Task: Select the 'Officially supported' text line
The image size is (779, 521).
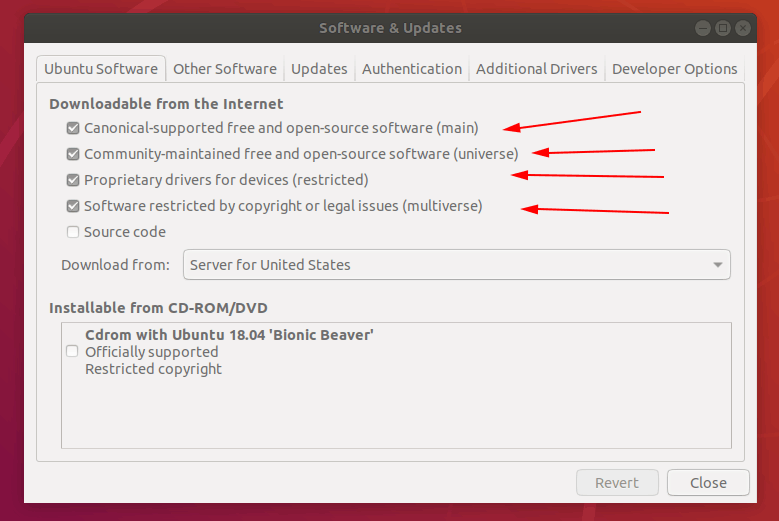Action: coord(152,352)
